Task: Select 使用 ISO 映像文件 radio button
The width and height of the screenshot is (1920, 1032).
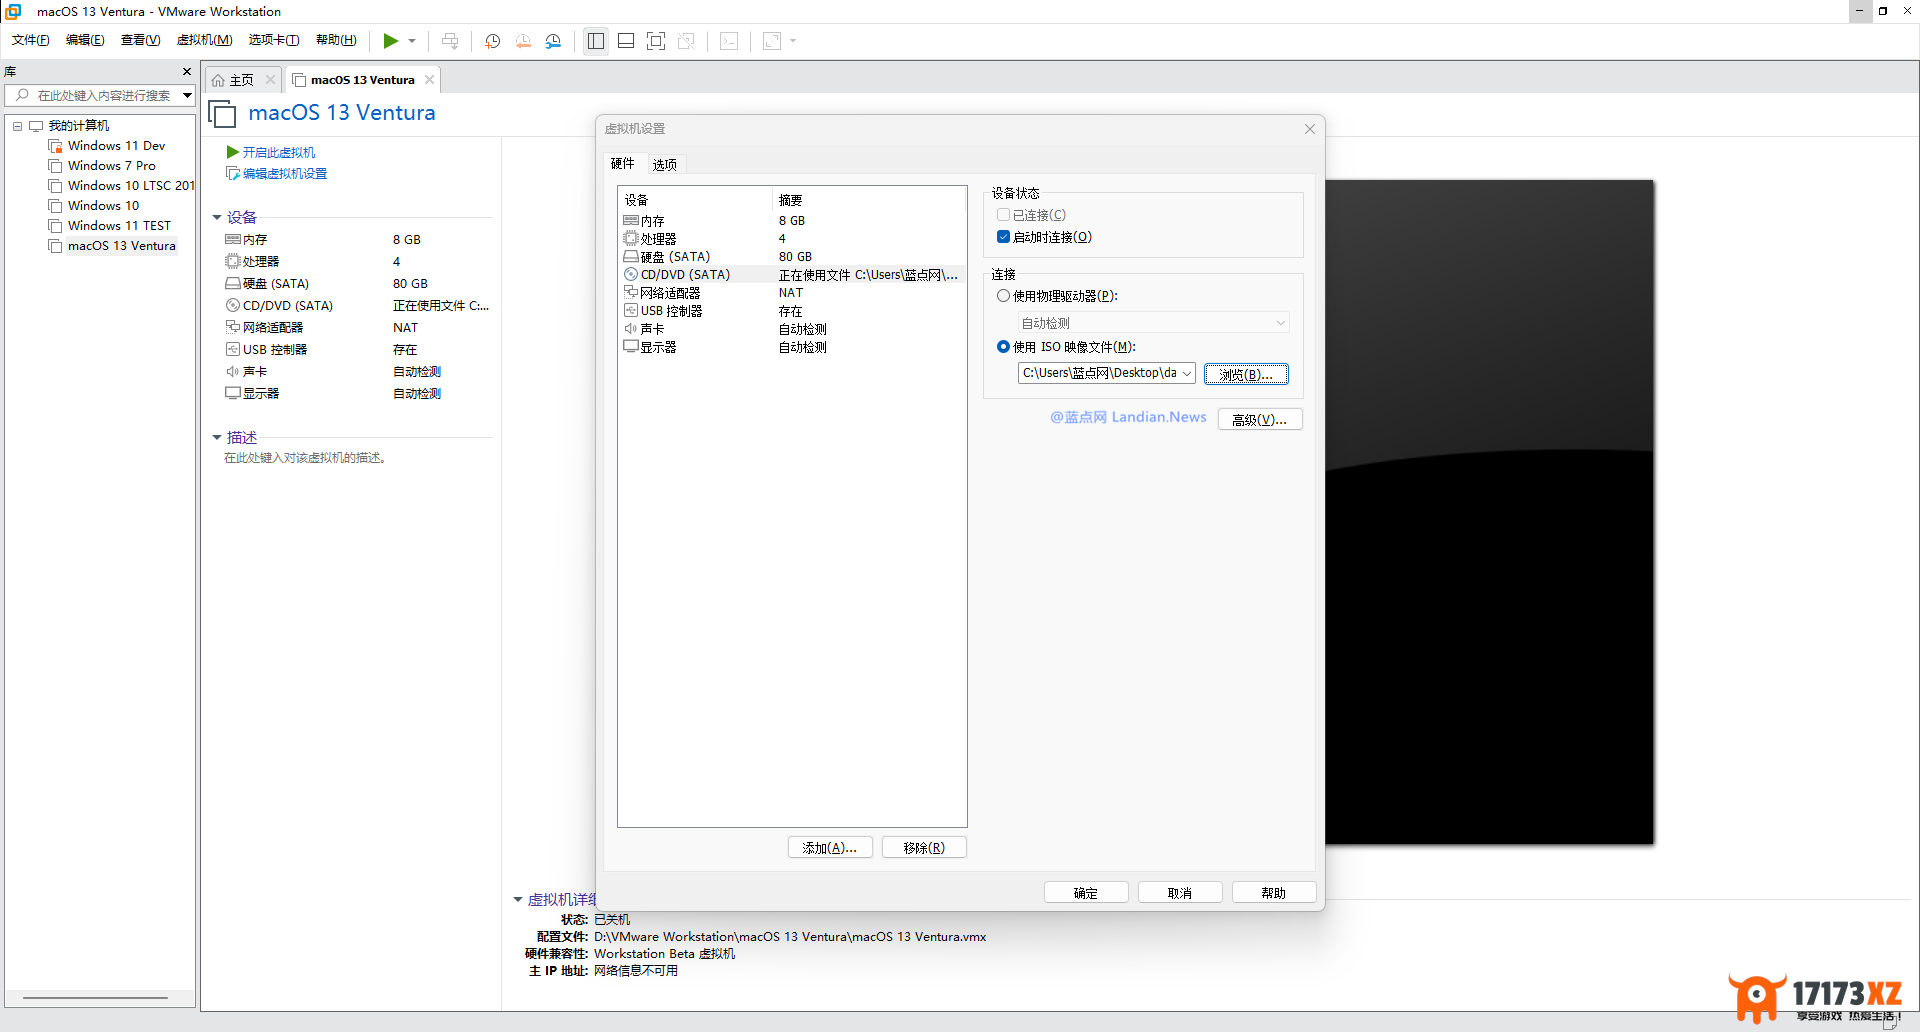Action: pyautogui.click(x=1003, y=347)
